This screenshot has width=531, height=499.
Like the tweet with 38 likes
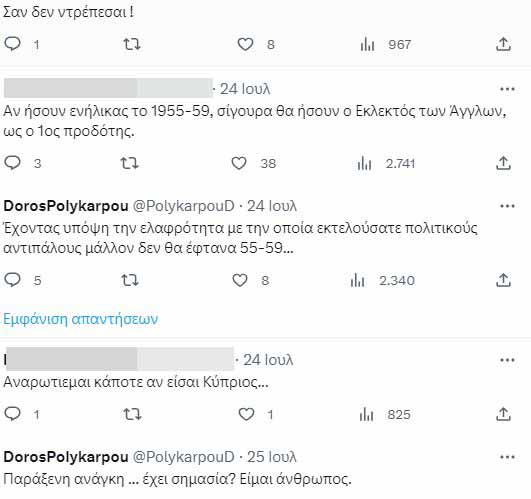pos(239,164)
